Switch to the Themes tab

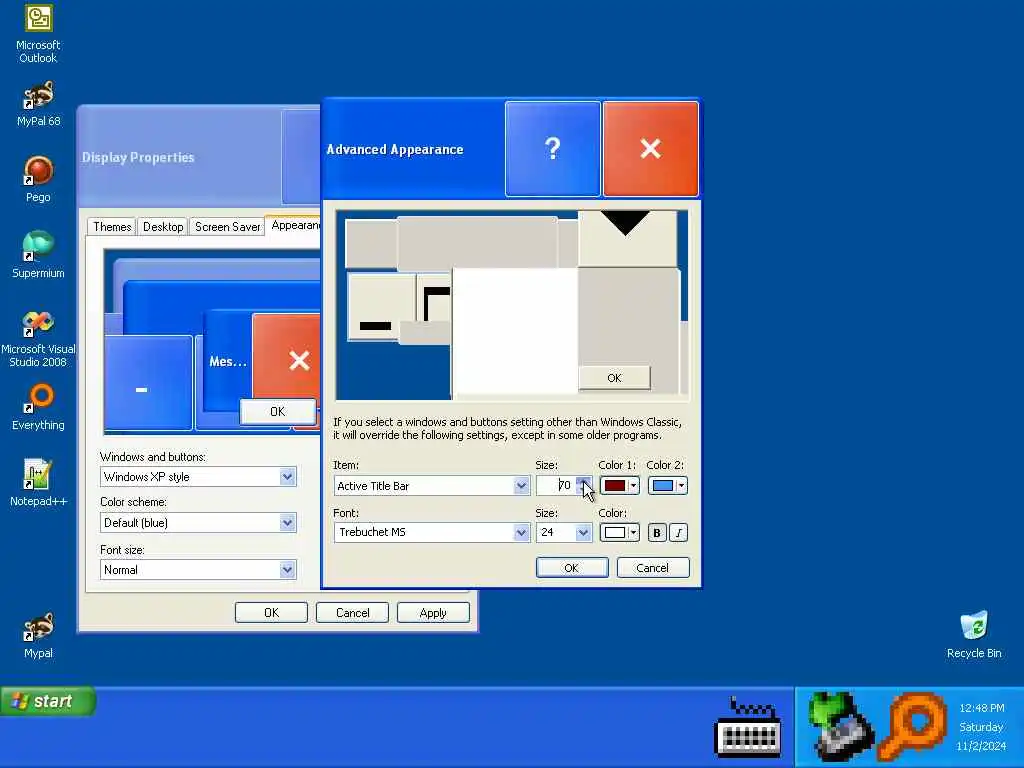coord(112,227)
